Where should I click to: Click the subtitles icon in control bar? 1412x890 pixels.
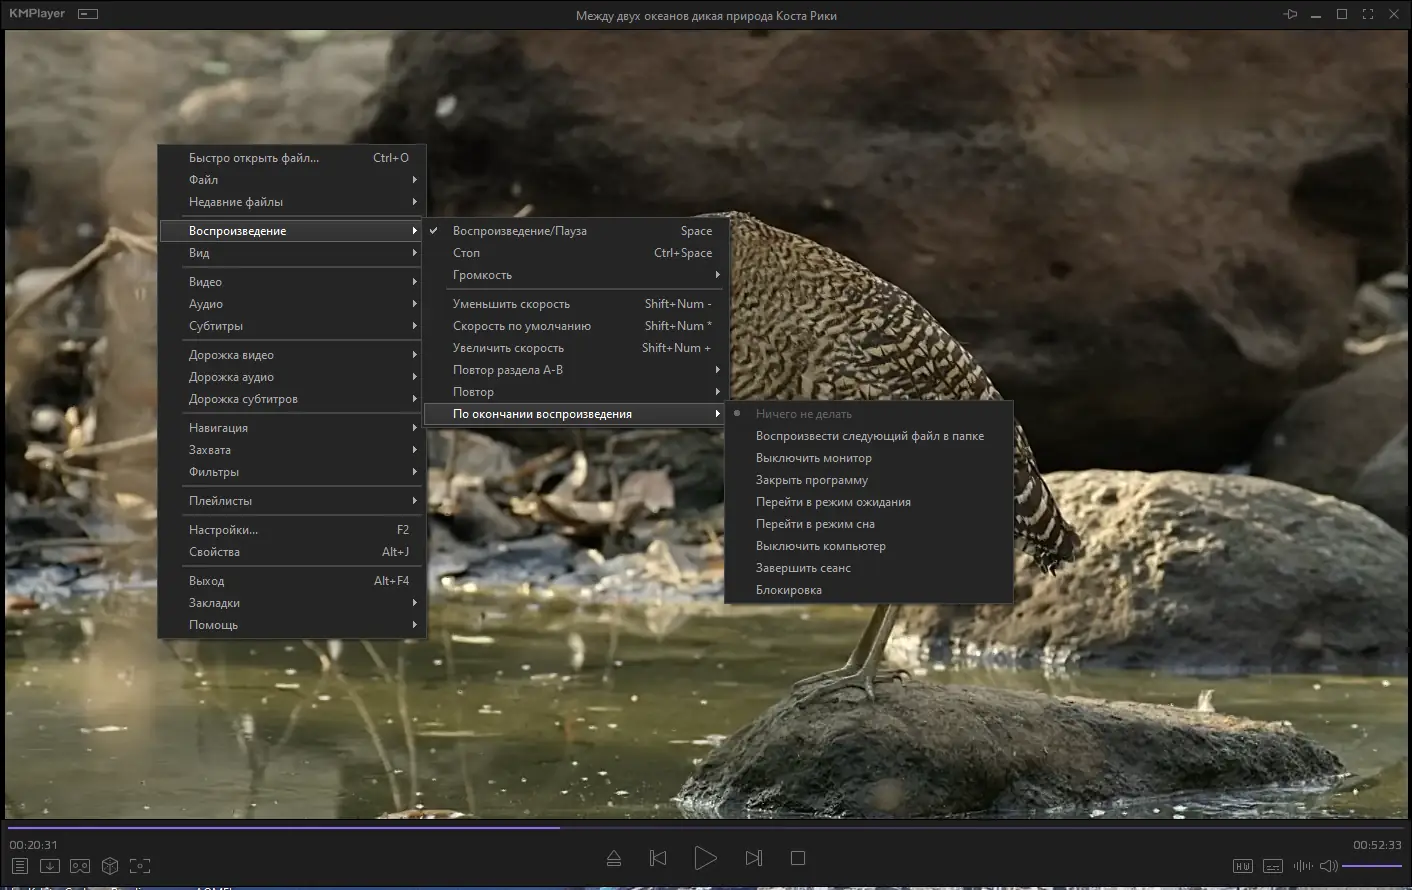pos(1273,866)
